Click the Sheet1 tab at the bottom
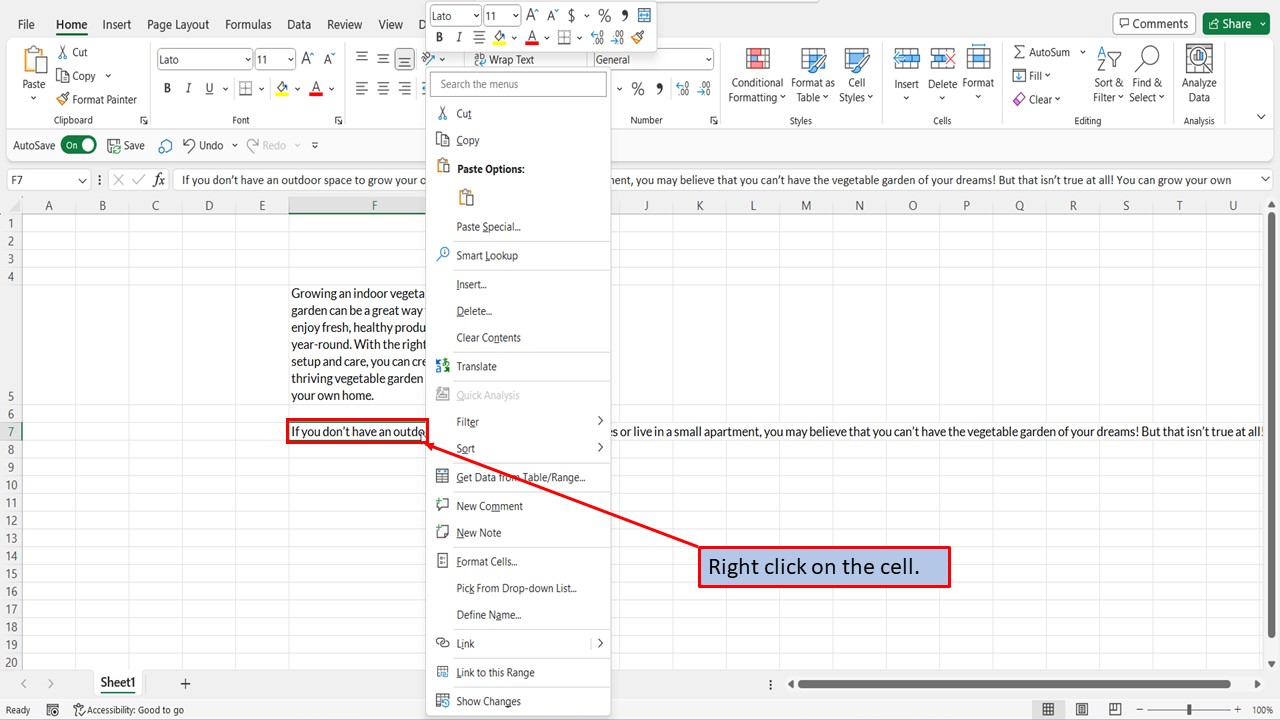This screenshot has width=1280, height=720. (117, 682)
